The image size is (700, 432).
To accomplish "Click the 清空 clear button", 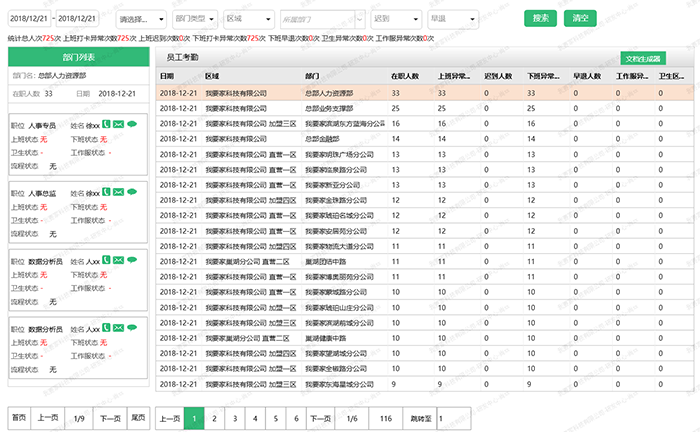I will coord(580,18).
